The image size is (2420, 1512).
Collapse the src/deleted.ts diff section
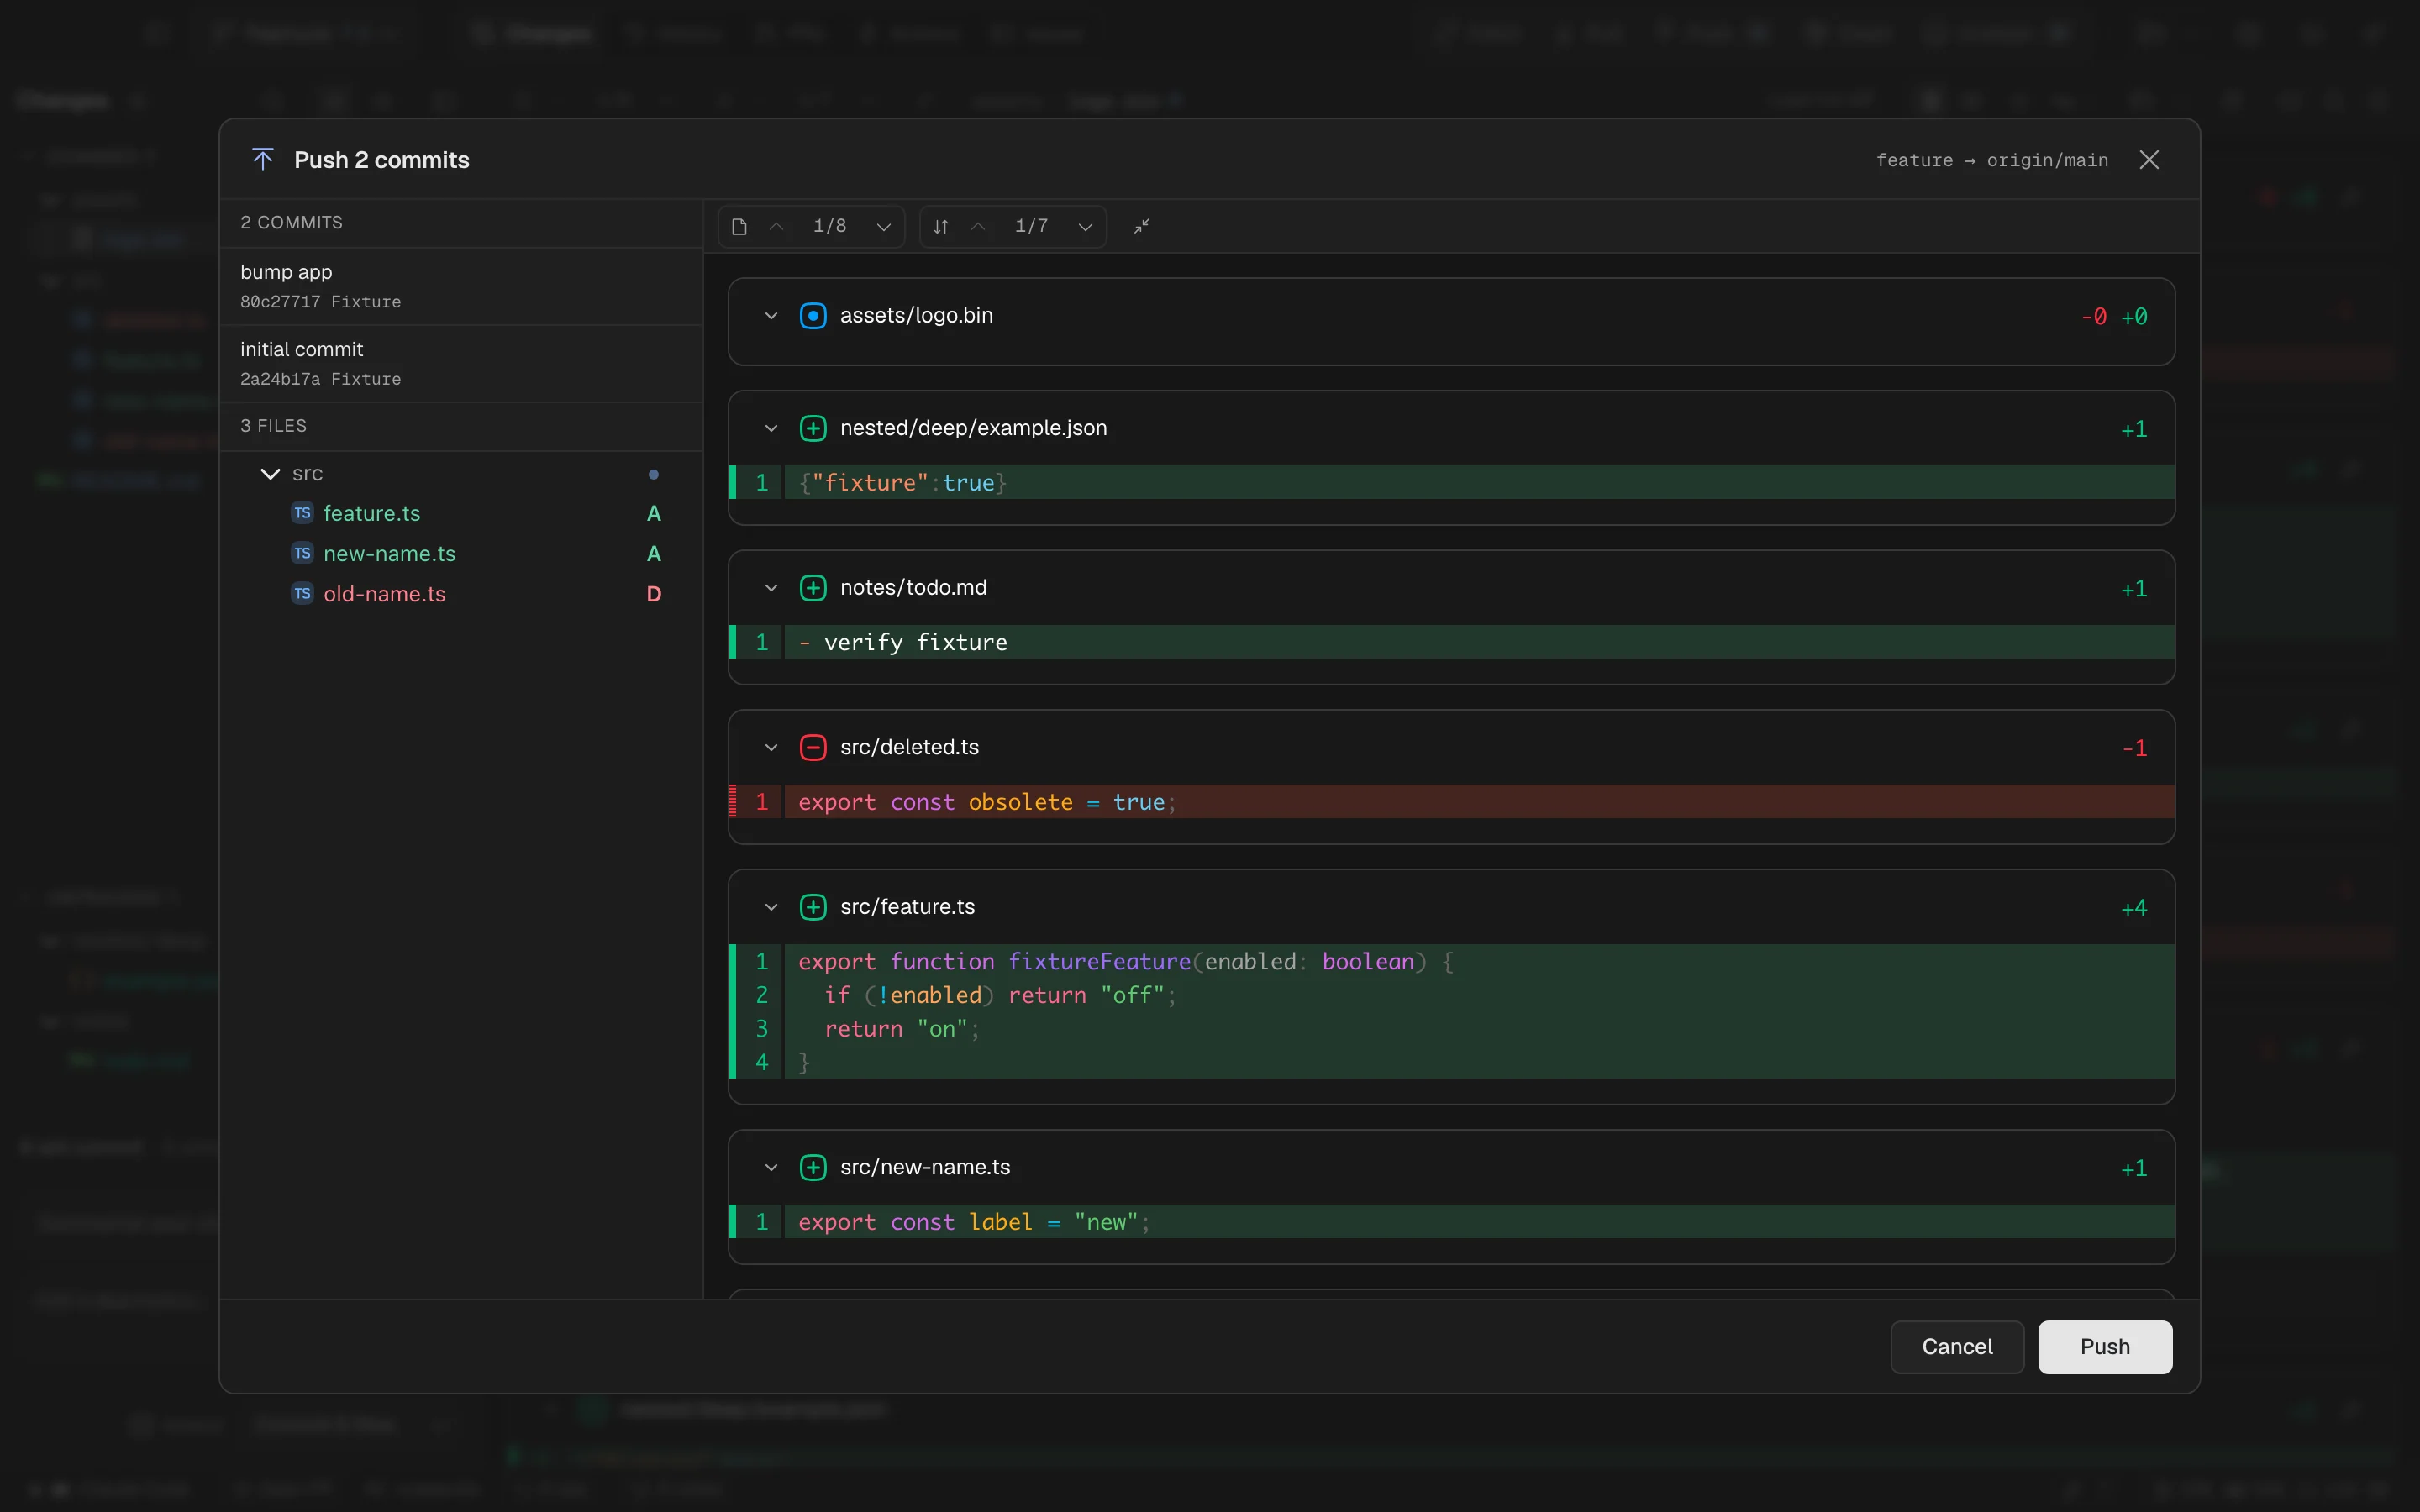771,748
